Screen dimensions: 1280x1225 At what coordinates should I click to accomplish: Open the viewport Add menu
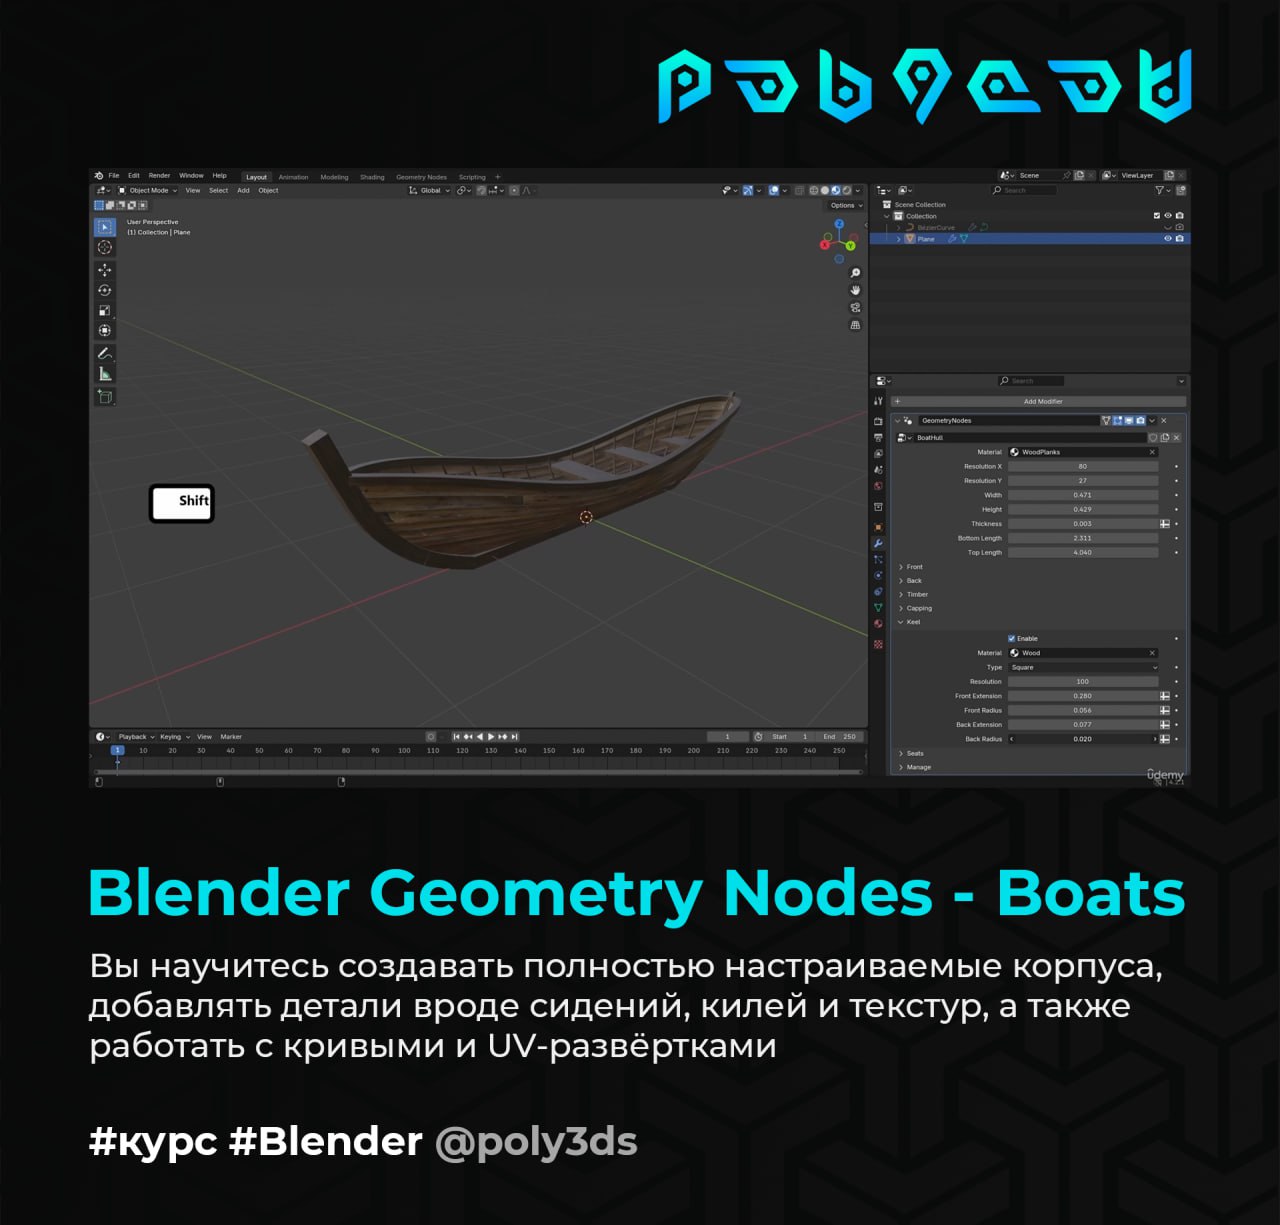[243, 190]
